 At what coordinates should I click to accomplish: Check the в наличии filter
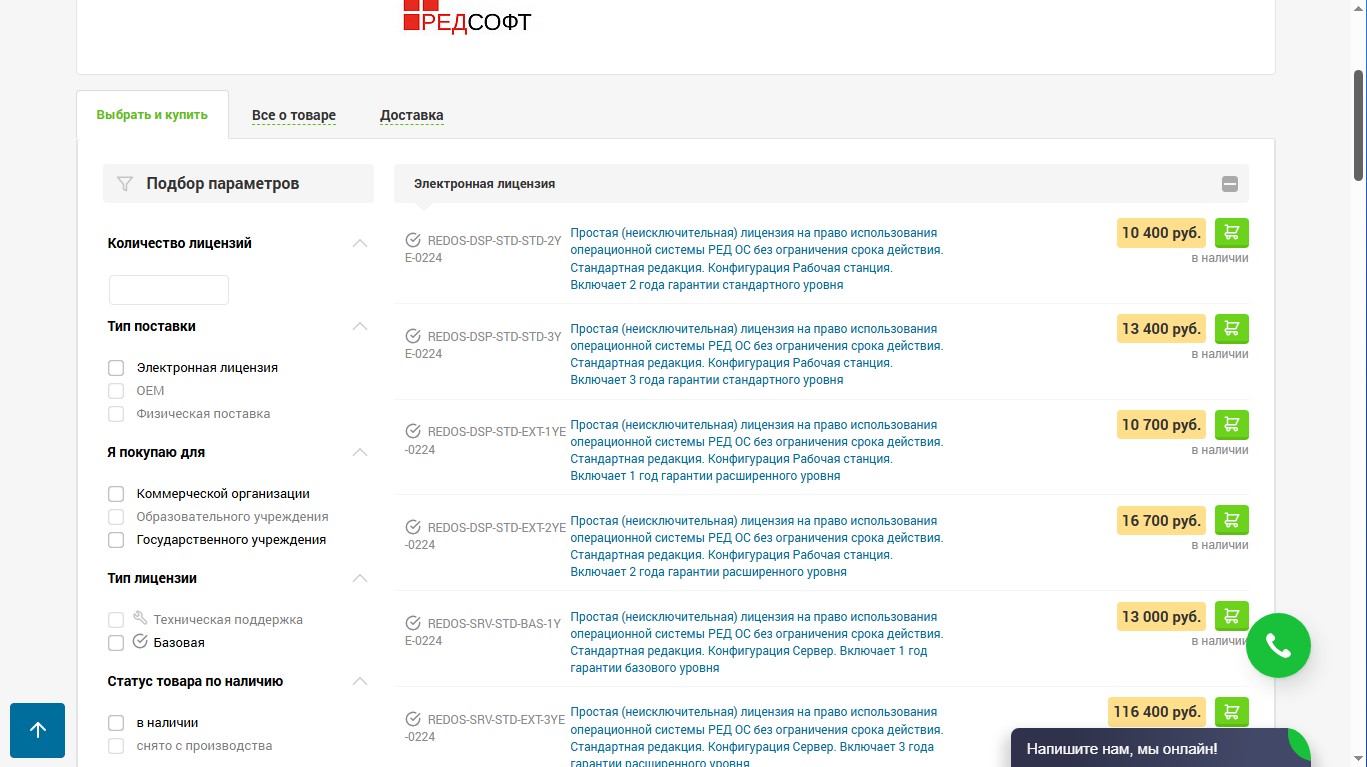[x=116, y=723]
